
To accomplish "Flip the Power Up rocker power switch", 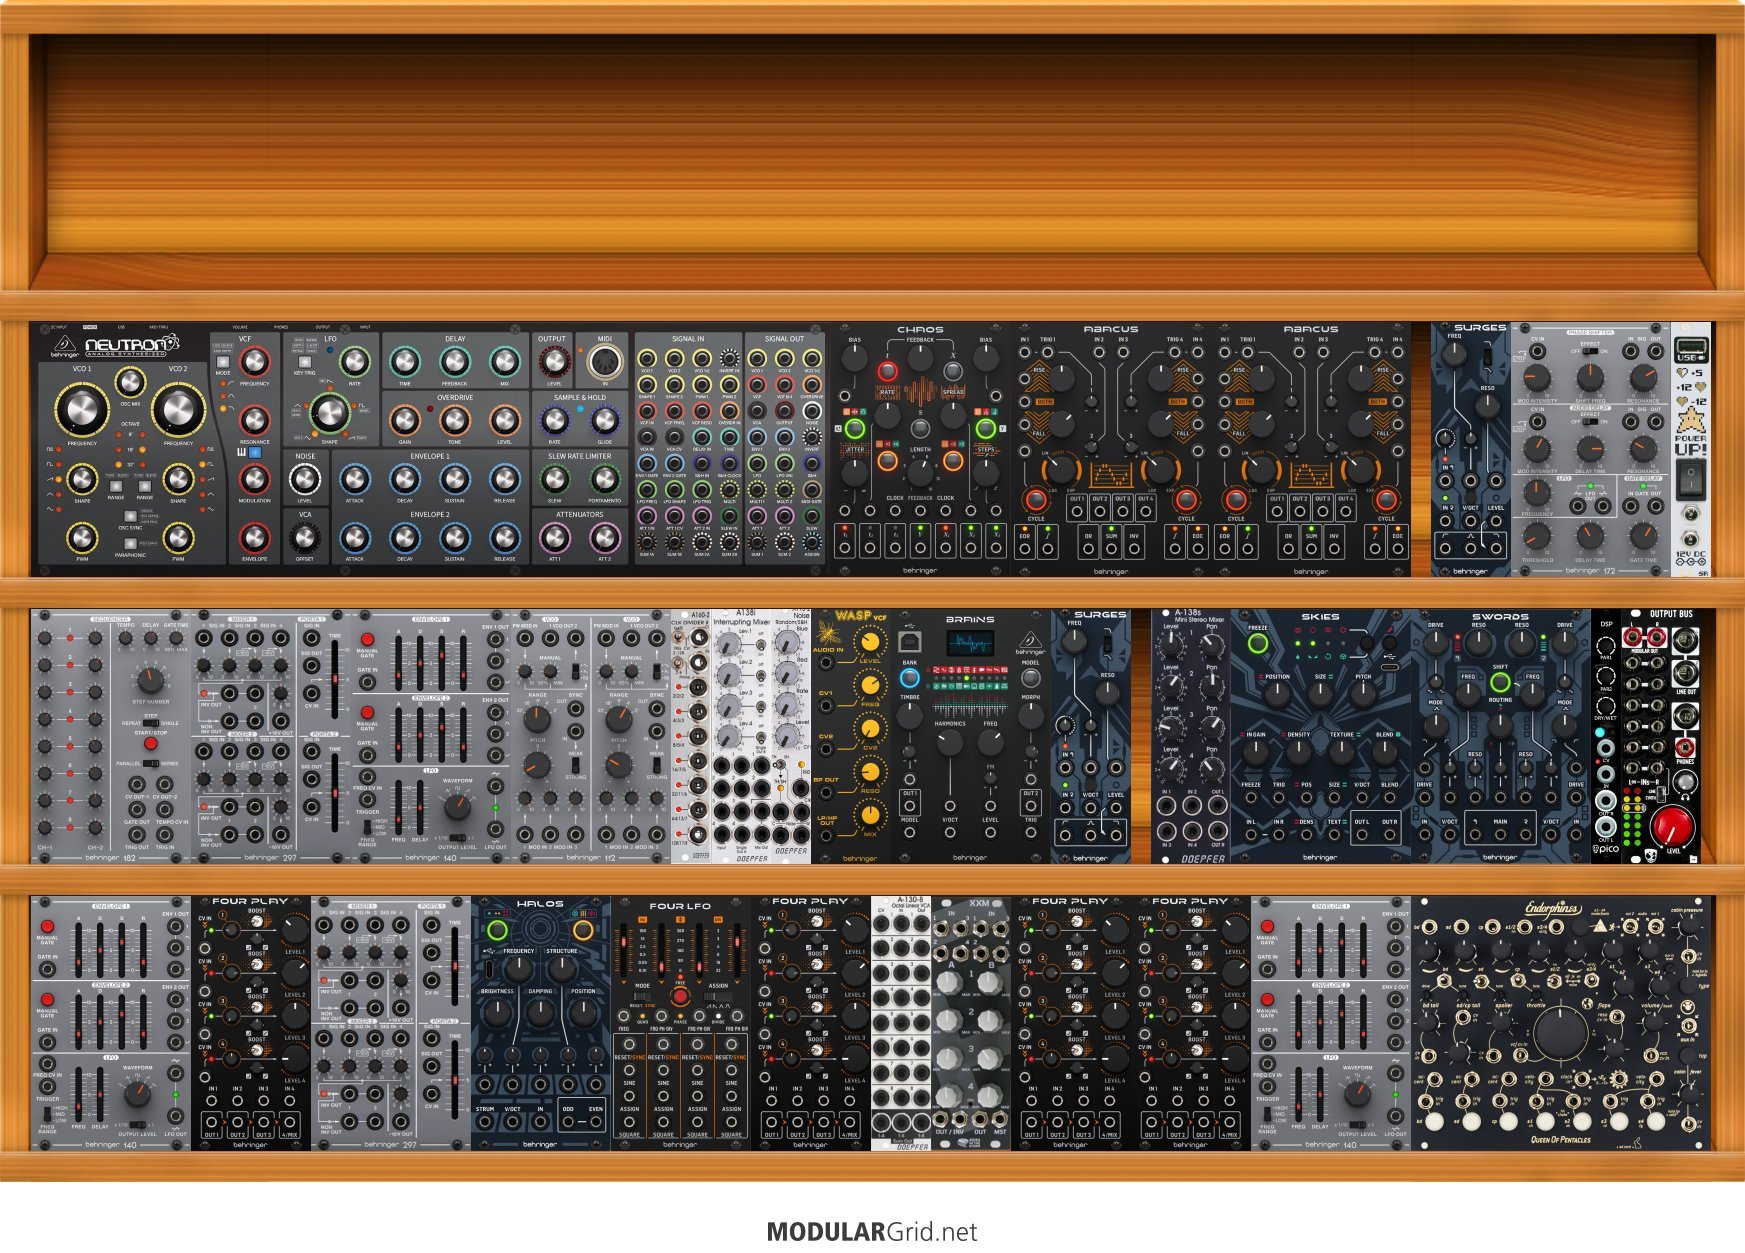I will 1690,481.
